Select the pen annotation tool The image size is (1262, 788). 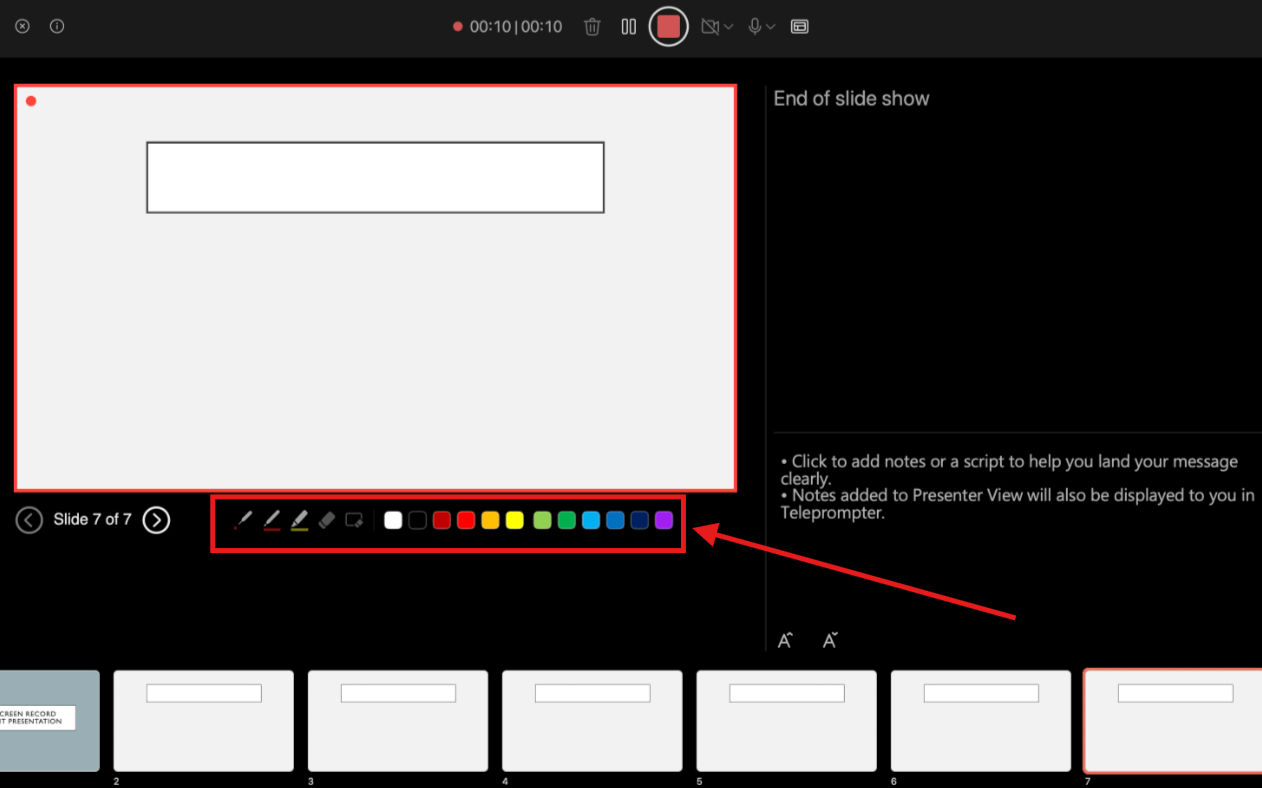click(x=271, y=520)
